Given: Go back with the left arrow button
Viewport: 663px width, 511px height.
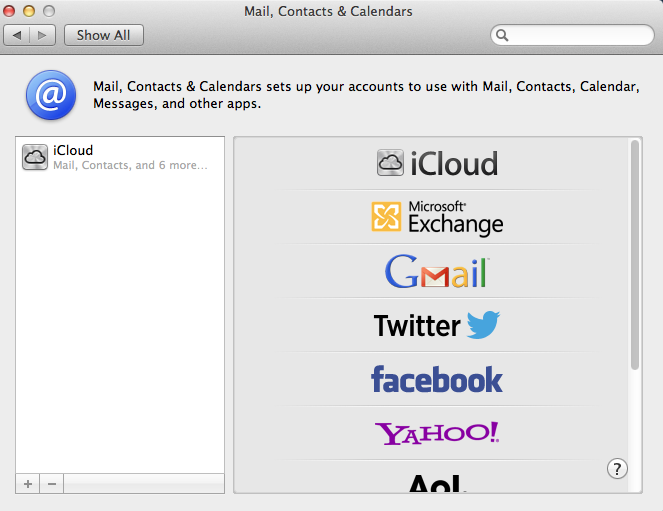Looking at the screenshot, I should point(16,35).
